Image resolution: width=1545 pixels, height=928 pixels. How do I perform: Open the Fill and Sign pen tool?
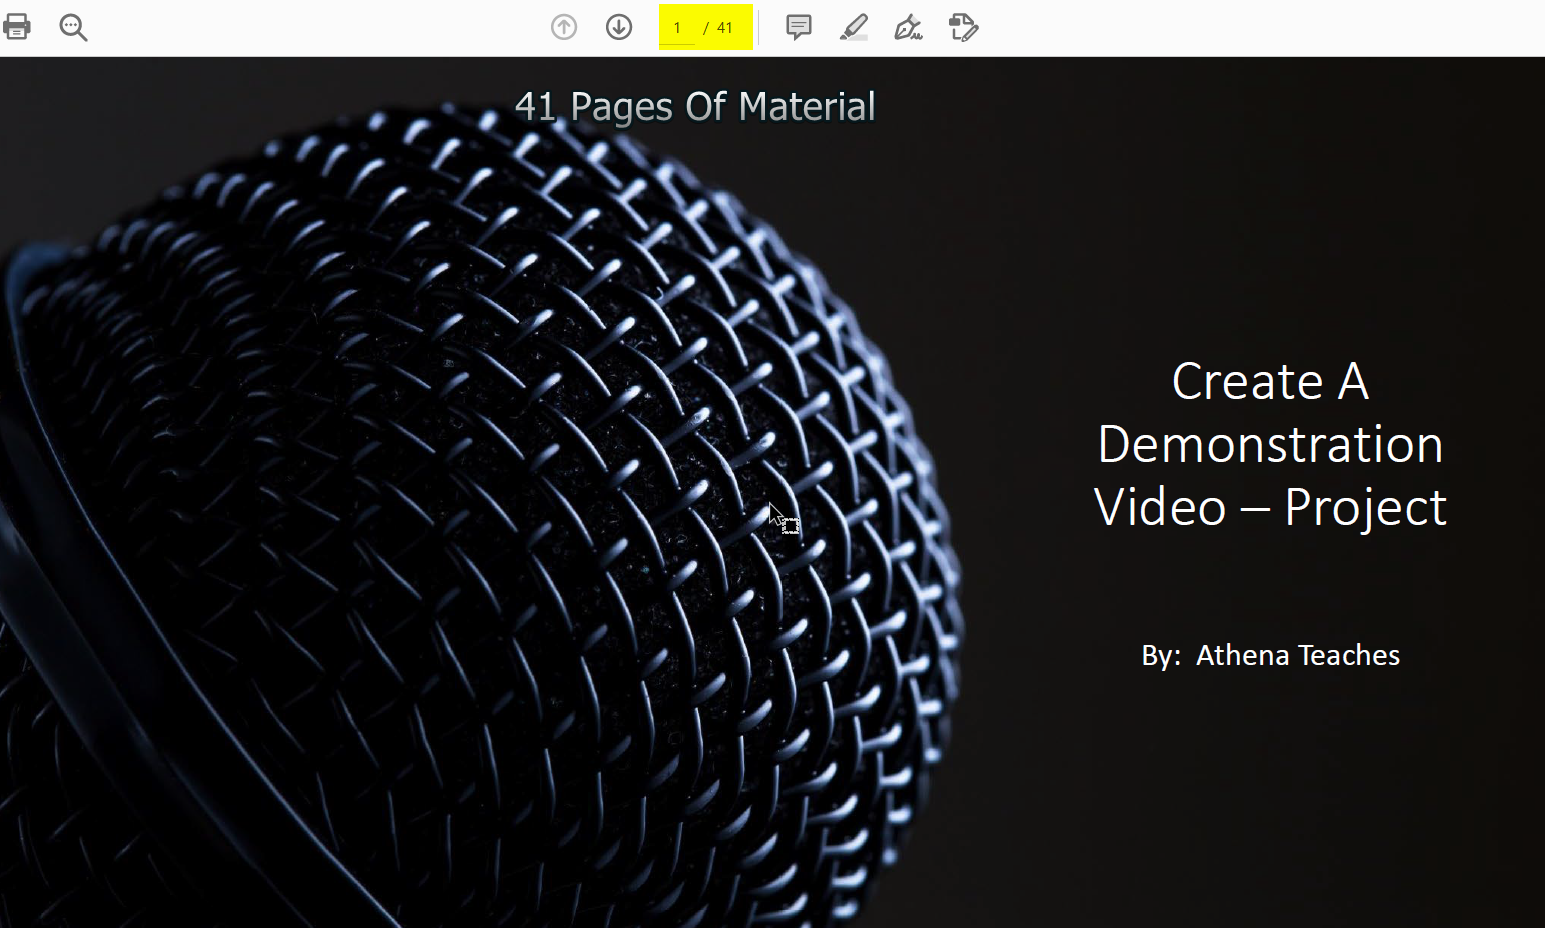(x=908, y=27)
